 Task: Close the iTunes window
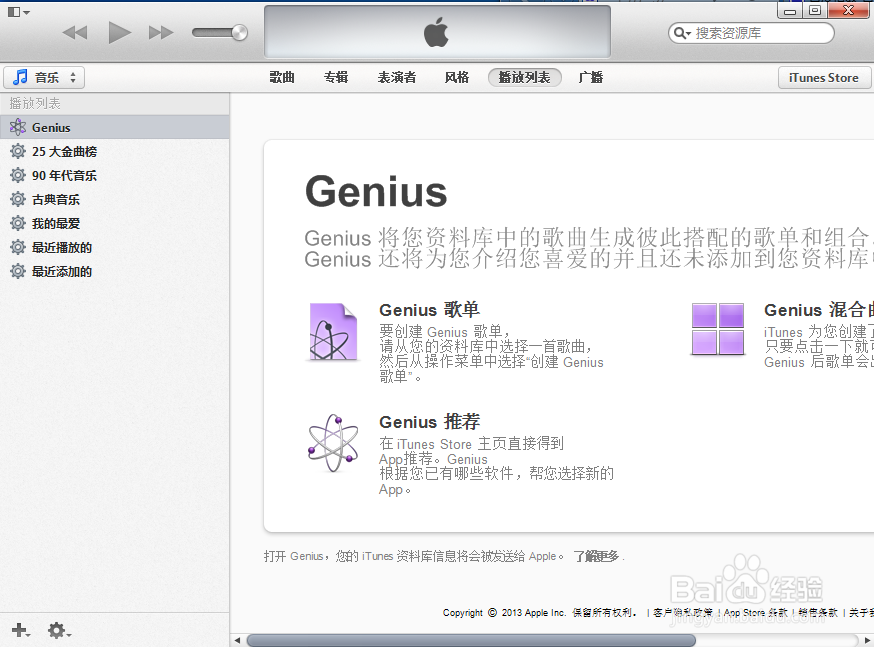849,10
